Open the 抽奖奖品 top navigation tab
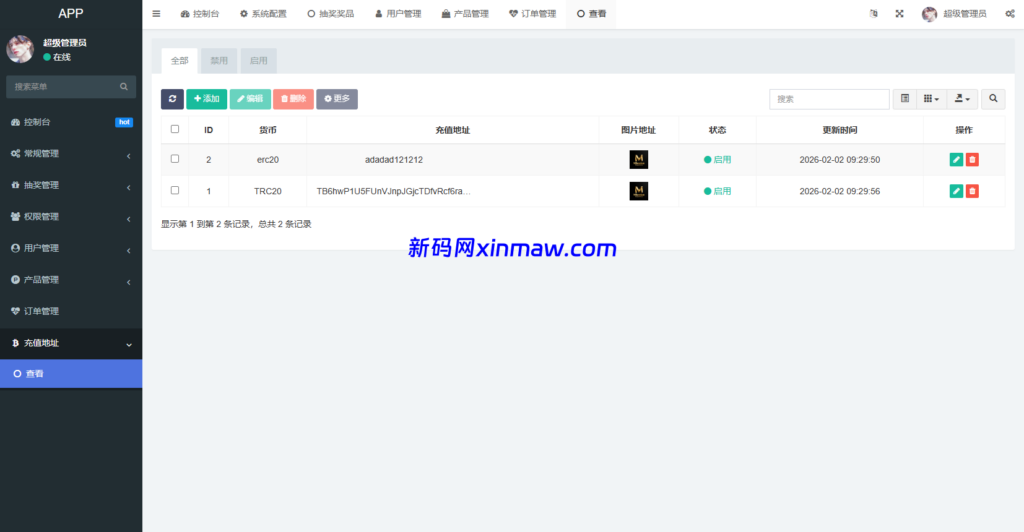Screen dimensions: 1024x532 (330, 14)
